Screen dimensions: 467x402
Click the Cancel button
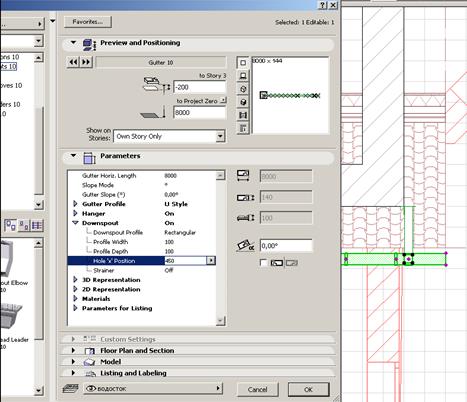tap(257, 389)
